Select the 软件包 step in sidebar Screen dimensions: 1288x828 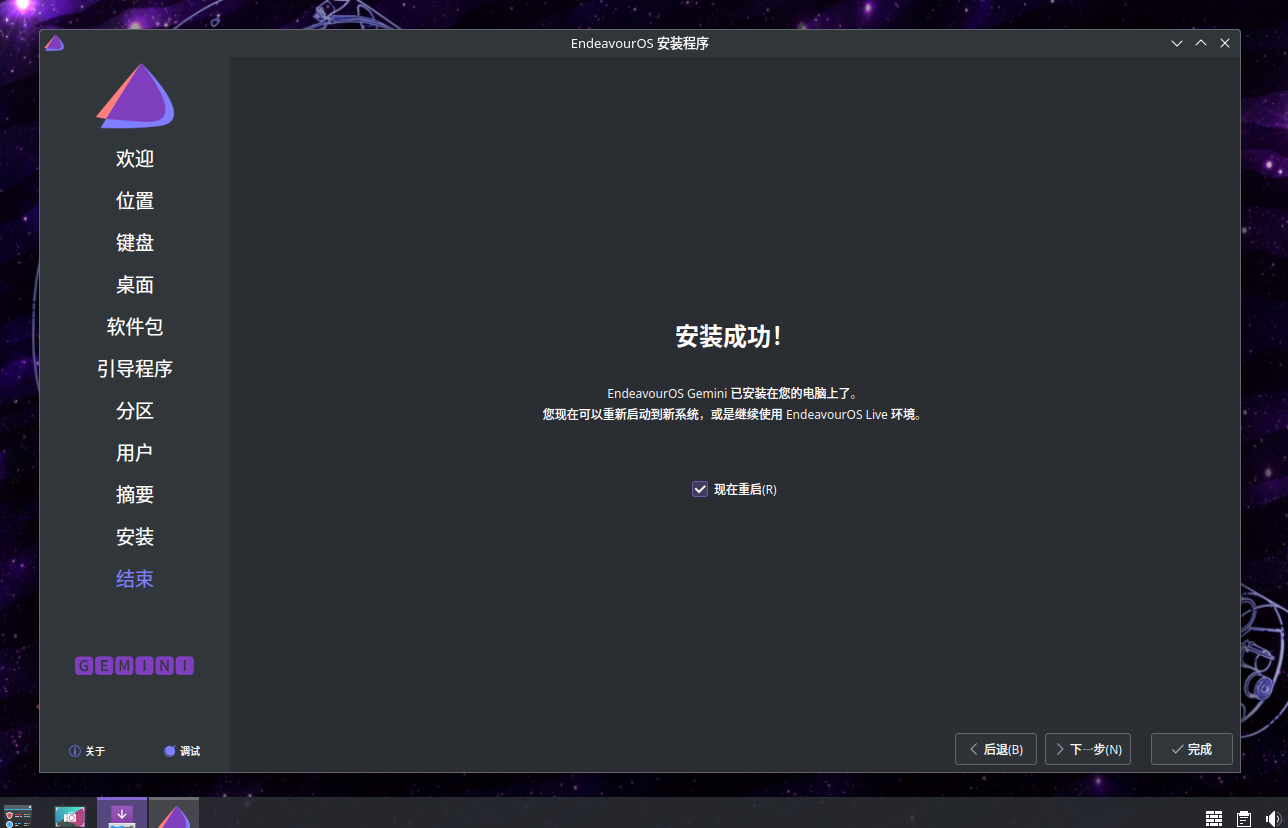point(135,327)
